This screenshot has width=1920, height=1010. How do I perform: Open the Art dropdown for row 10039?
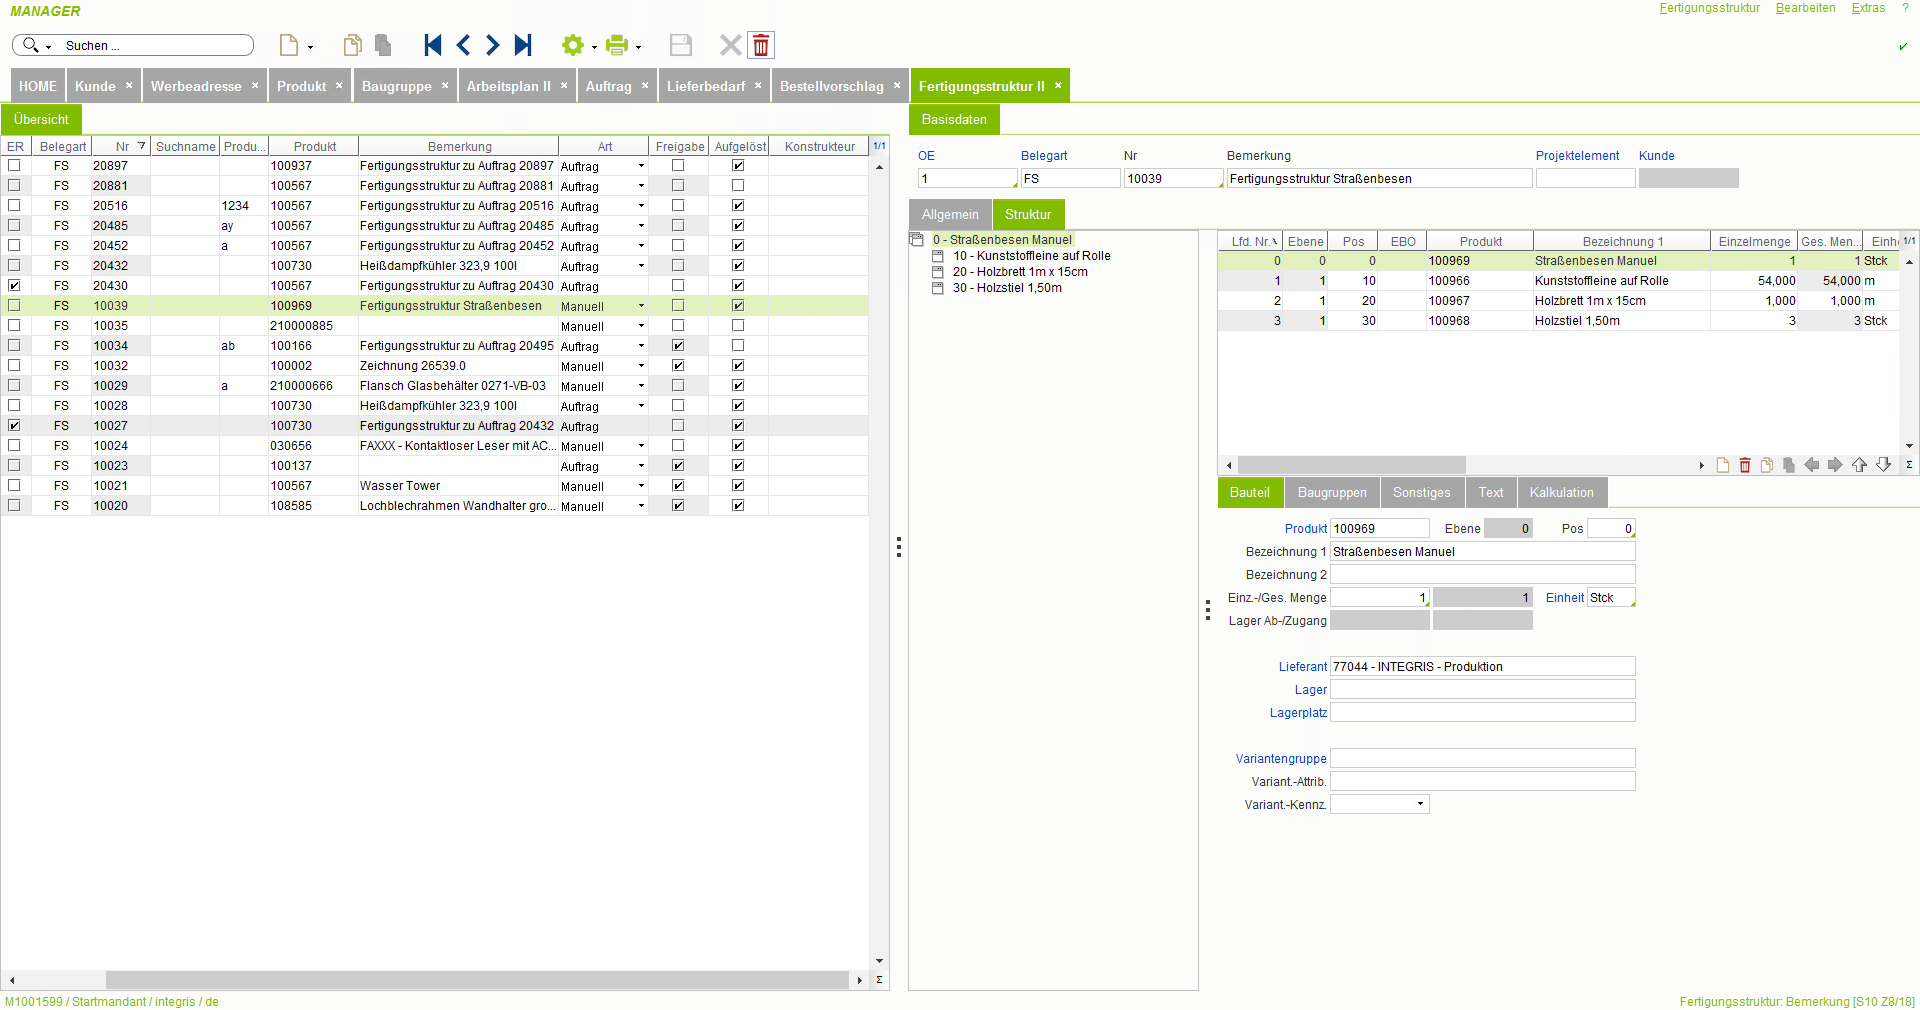[641, 306]
